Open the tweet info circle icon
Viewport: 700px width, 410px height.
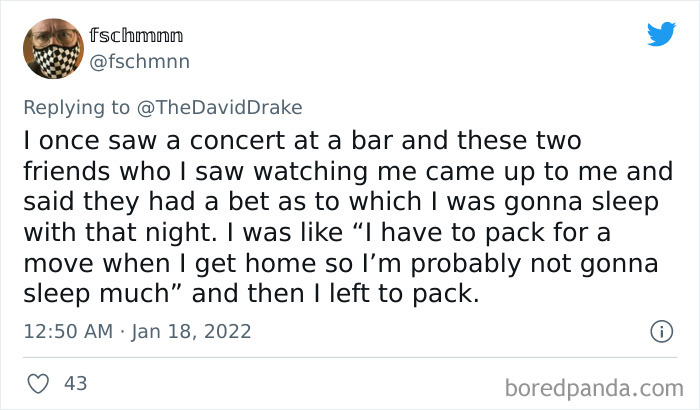click(660, 330)
